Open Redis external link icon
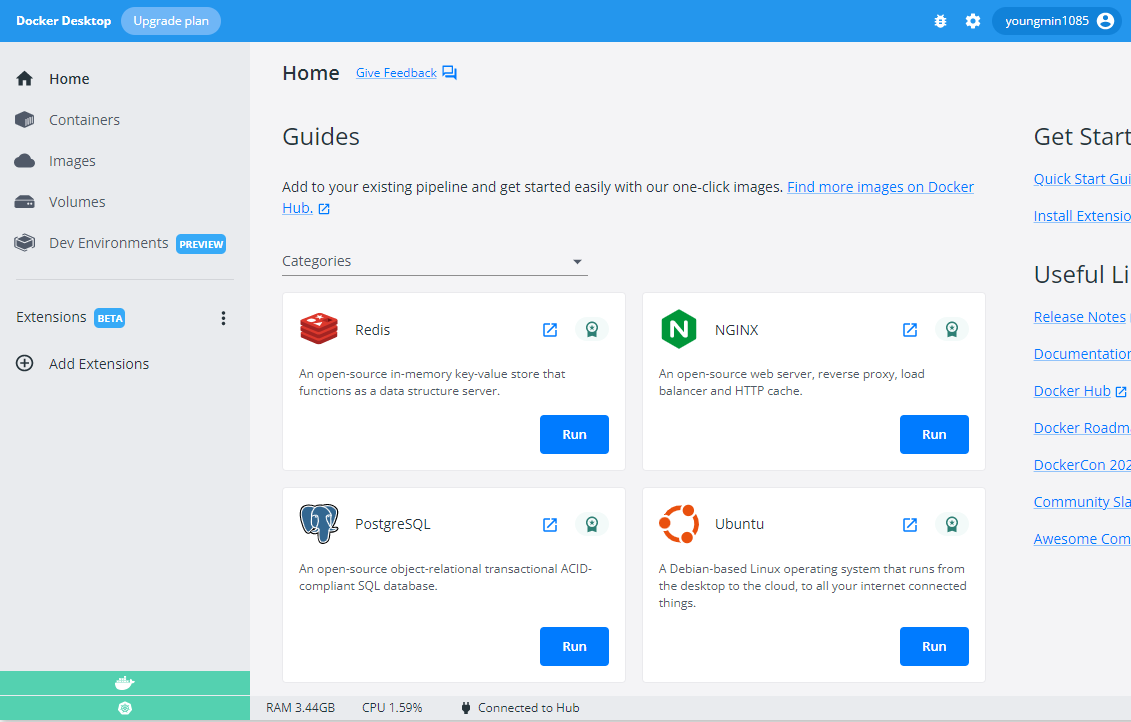The width and height of the screenshot is (1131, 722). [550, 330]
